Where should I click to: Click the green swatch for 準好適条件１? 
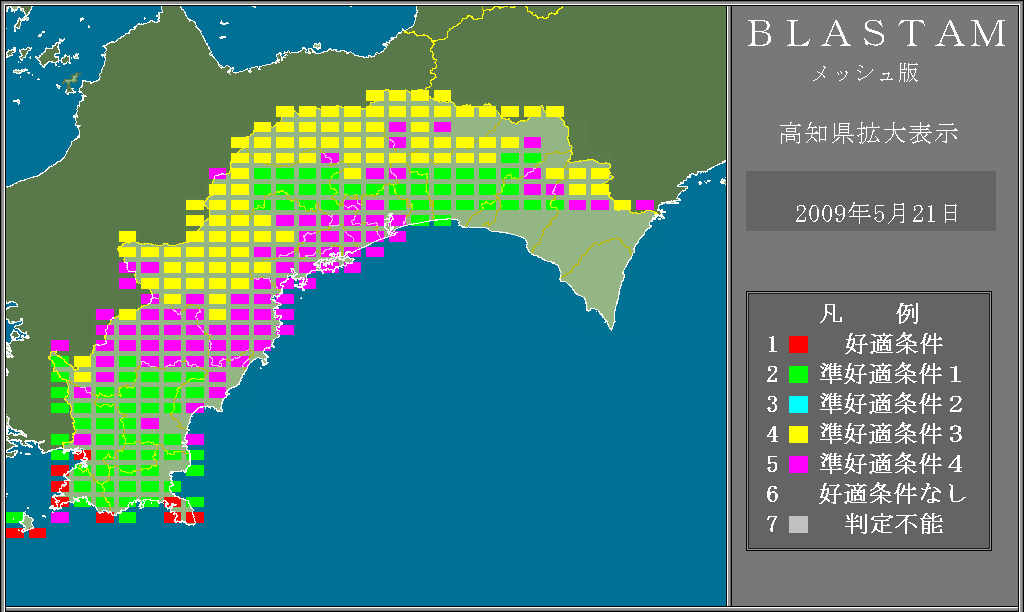coord(798,374)
